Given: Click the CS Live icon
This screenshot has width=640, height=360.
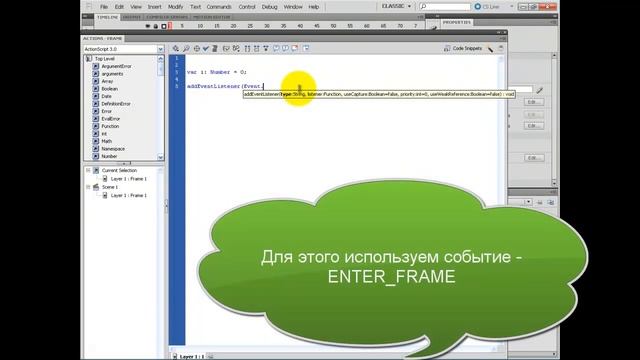Looking at the screenshot, I should (478, 7).
